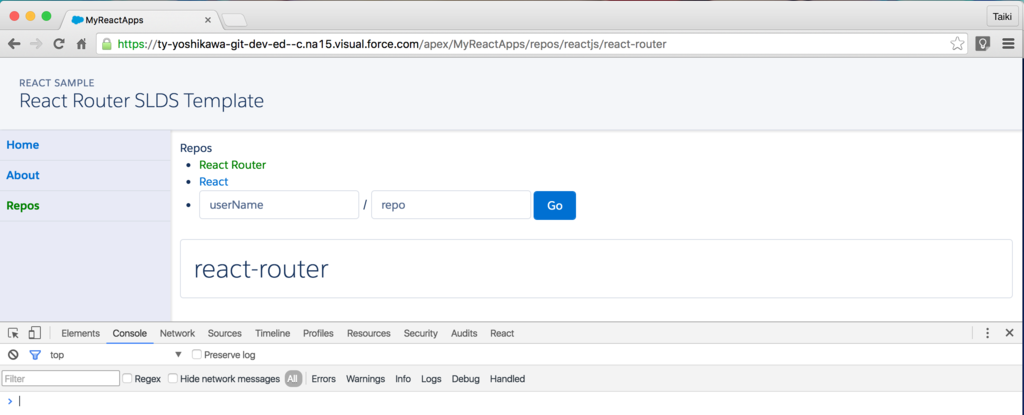Open the Timeline tab
Image resolution: width=1024 pixels, height=415 pixels.
272,333
